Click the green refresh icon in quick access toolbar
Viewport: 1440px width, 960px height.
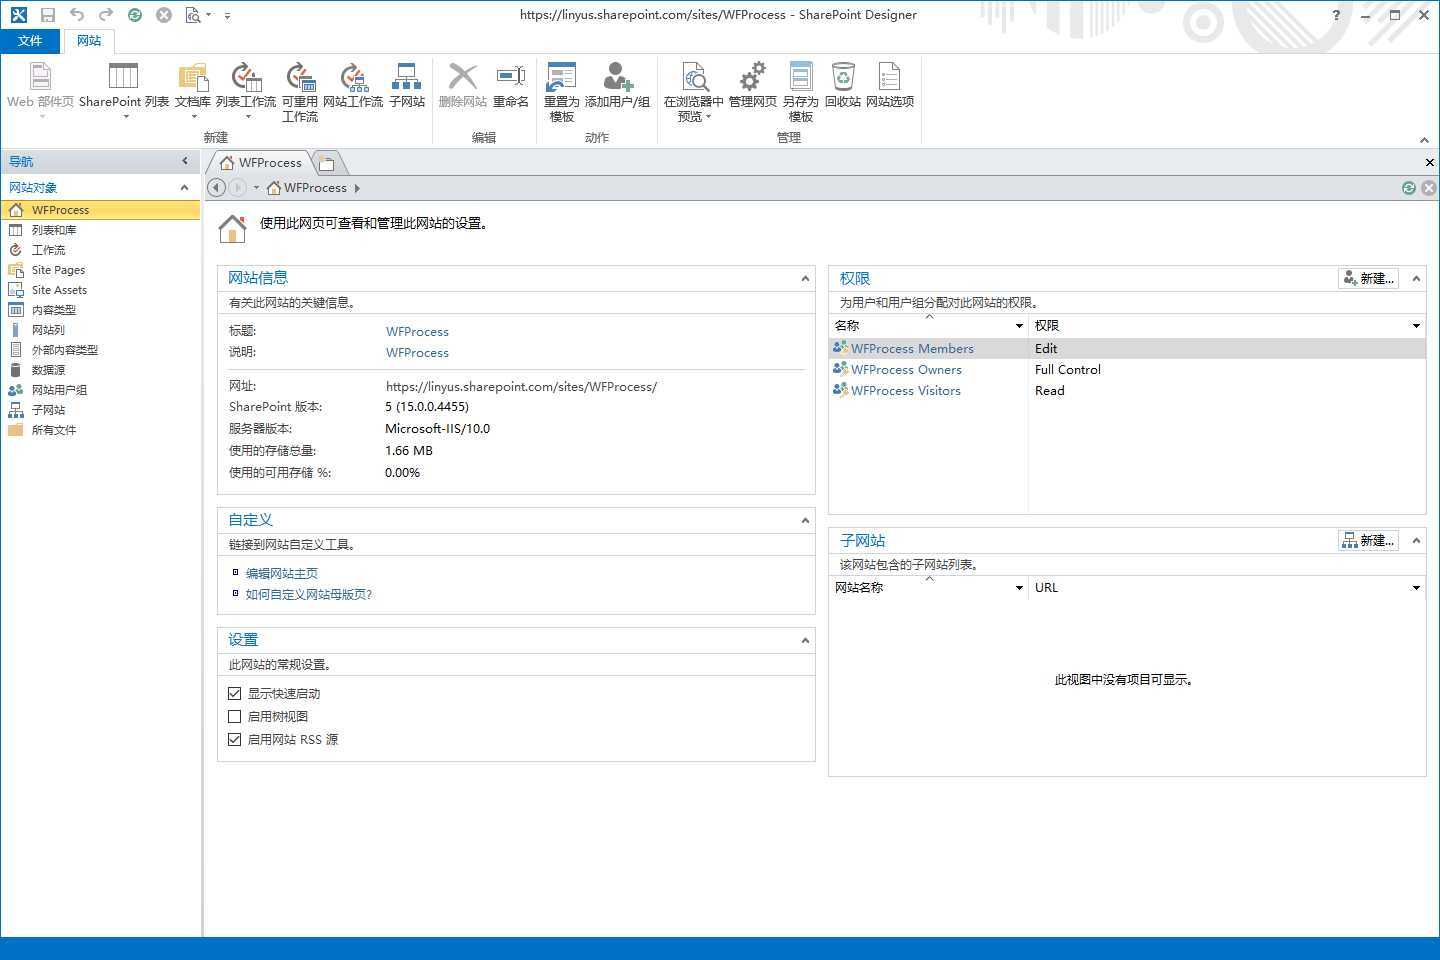[135, 15]
